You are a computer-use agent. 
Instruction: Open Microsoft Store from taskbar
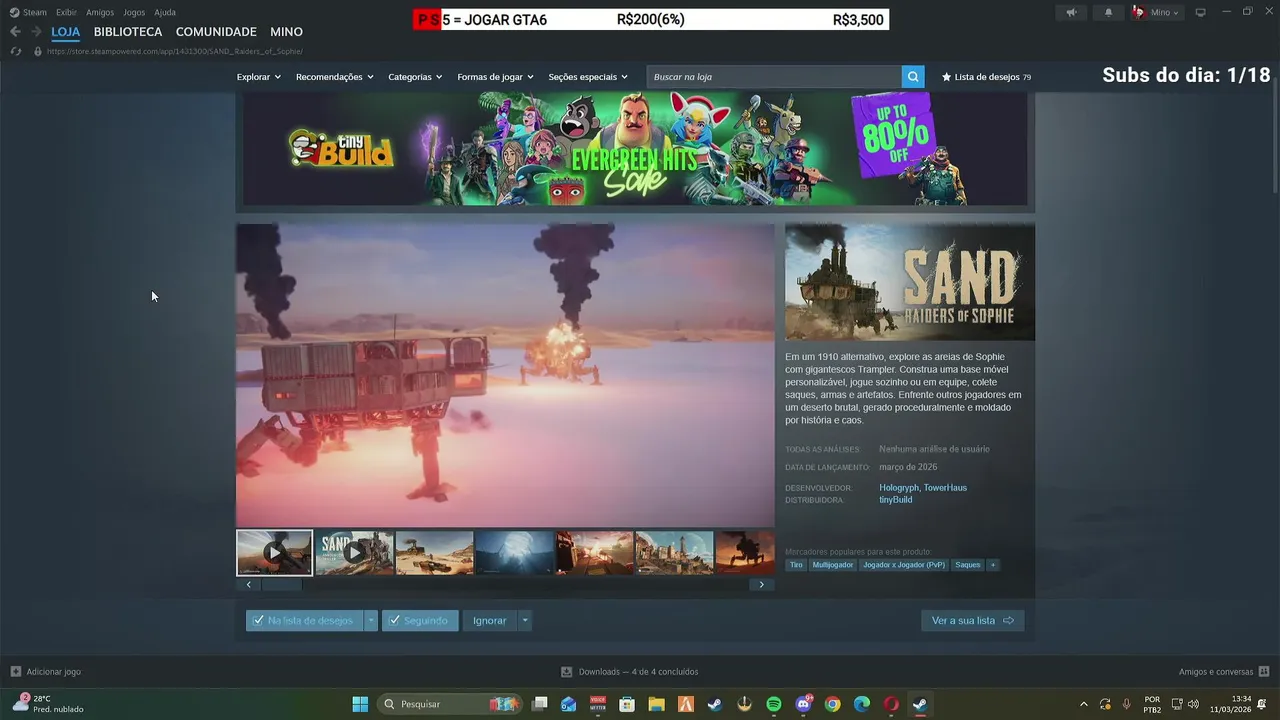[x=627, y=704]
